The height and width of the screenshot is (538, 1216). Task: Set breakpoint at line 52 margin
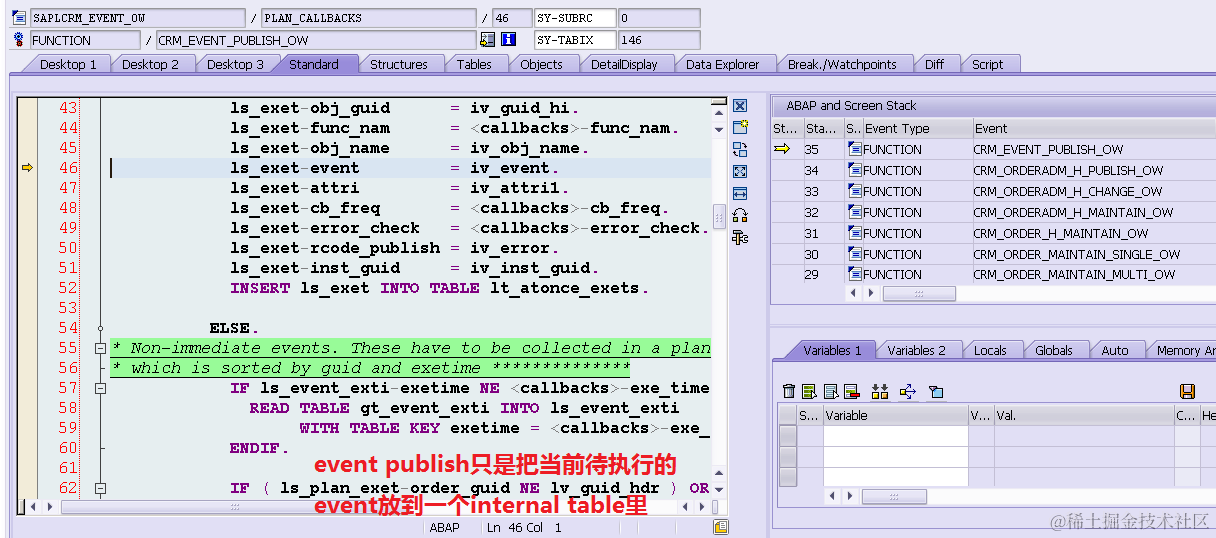click(x=27, y=288)
